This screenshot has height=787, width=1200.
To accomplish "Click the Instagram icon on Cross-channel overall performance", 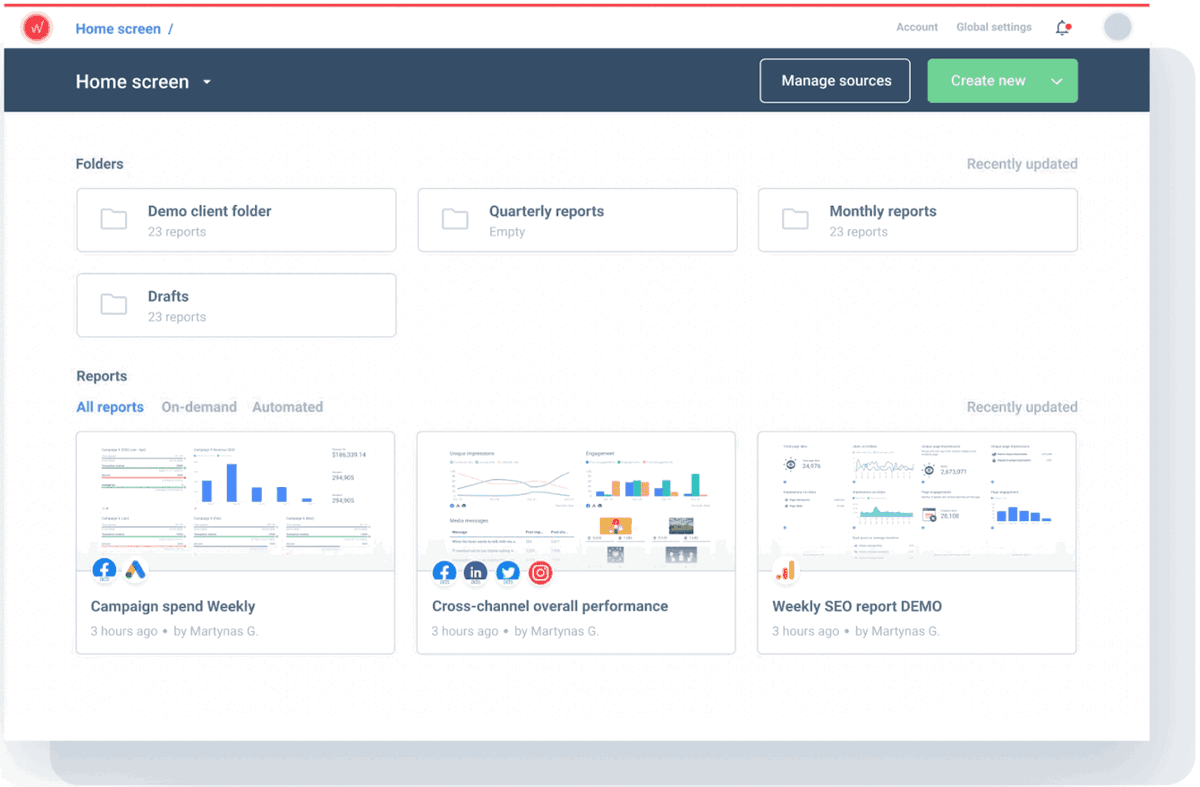I will click(x=540, y=573).
